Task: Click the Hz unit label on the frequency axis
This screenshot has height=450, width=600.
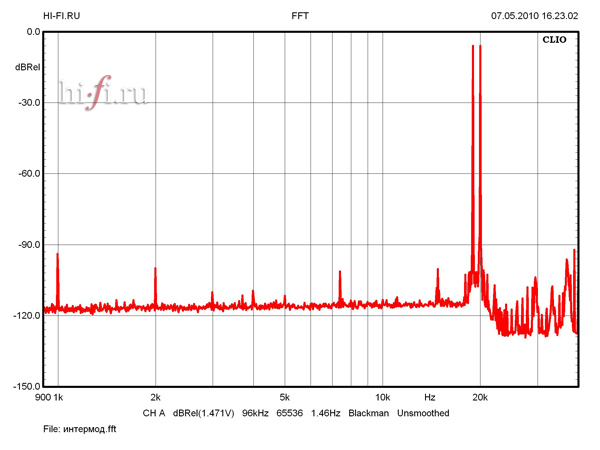Action: pyautogui.click(x=430, y=397)
